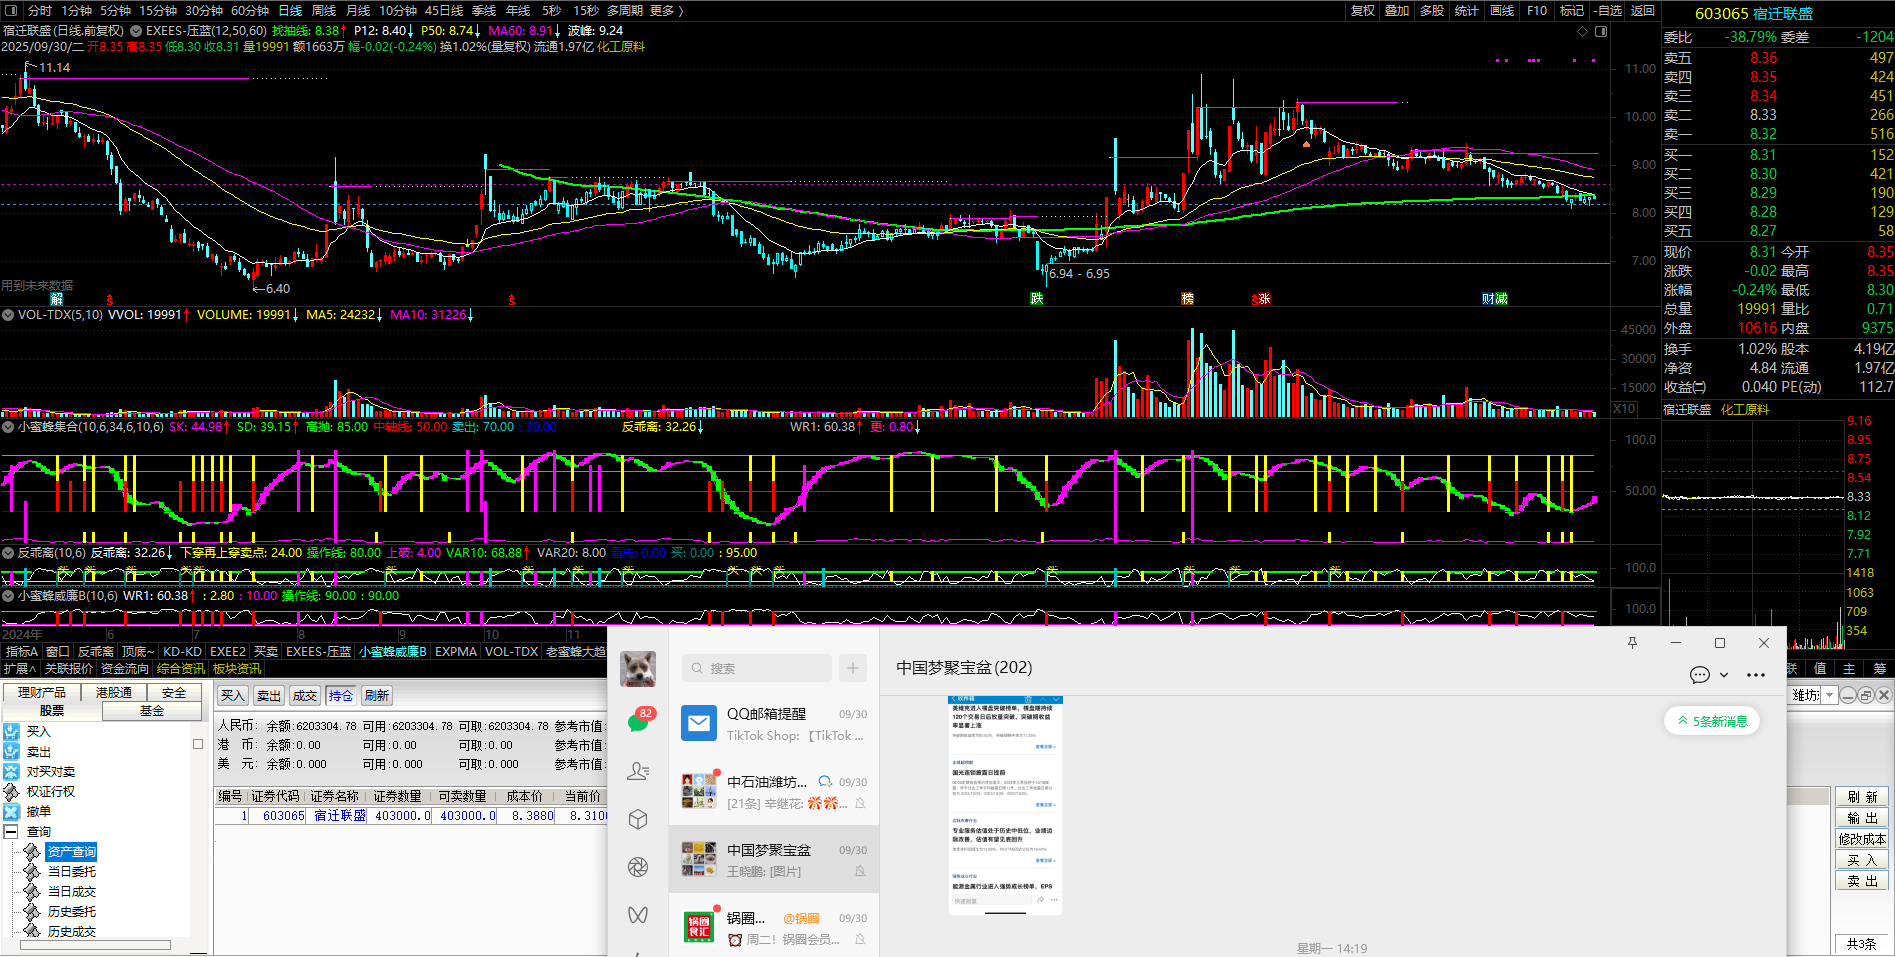The height and width of the screenshot is (957, 1895).
Task: Open the EXEES-压蓝 indicator dropdown arrow
Action: (x=136, y=31)
